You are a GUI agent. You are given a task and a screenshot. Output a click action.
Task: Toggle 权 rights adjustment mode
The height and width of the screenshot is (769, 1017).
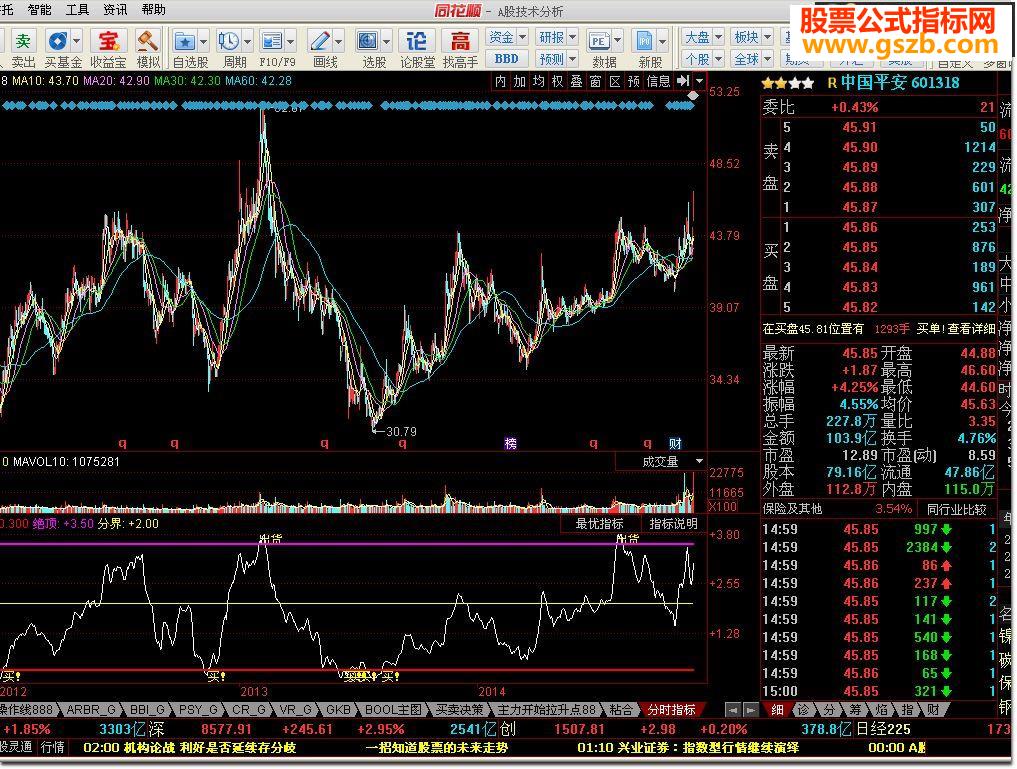pos(557,81)
